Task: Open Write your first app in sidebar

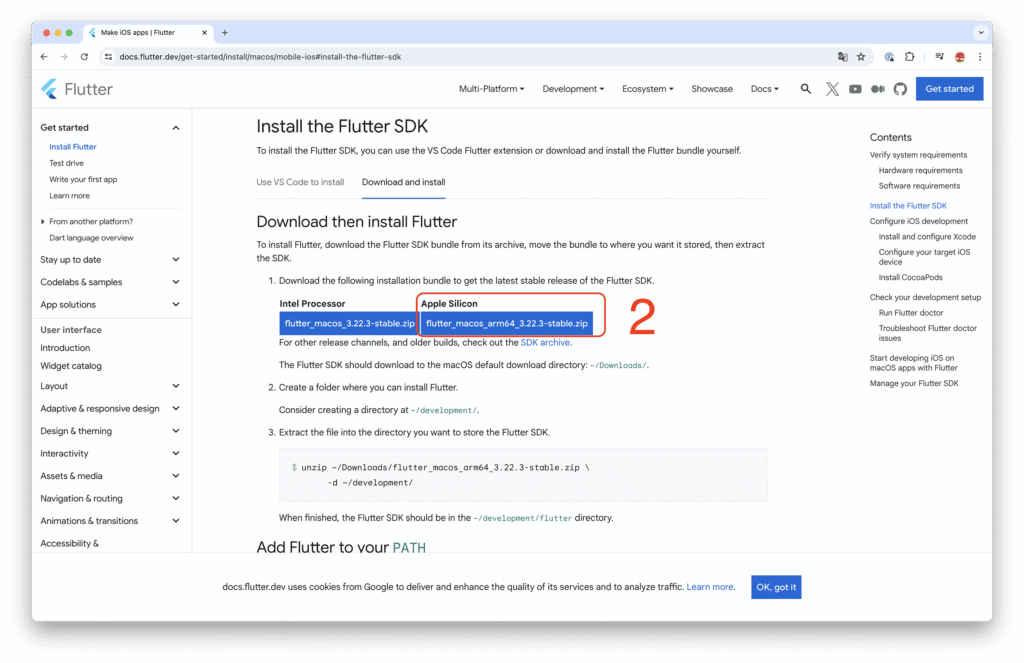Action: [83, 180]
